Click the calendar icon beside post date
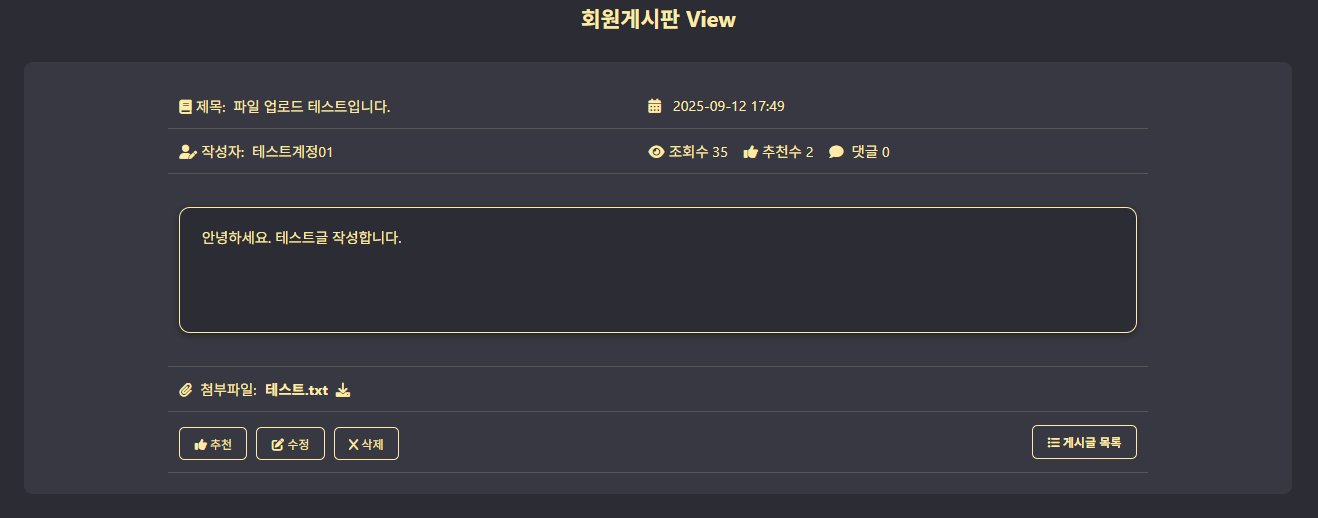 [x=655, y=106]
